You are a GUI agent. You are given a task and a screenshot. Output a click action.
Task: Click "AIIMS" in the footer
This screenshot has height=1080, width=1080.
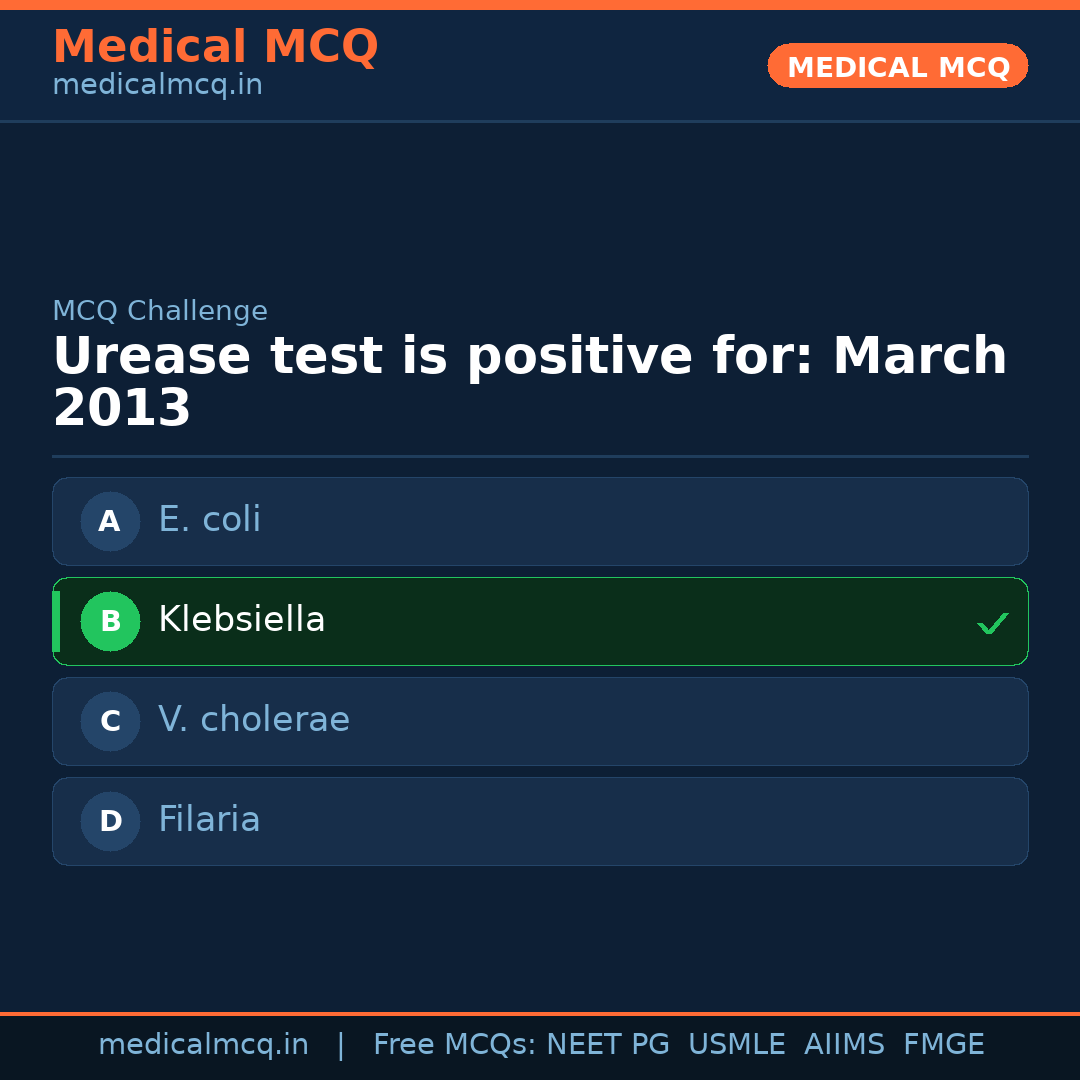click(844, 1045)
